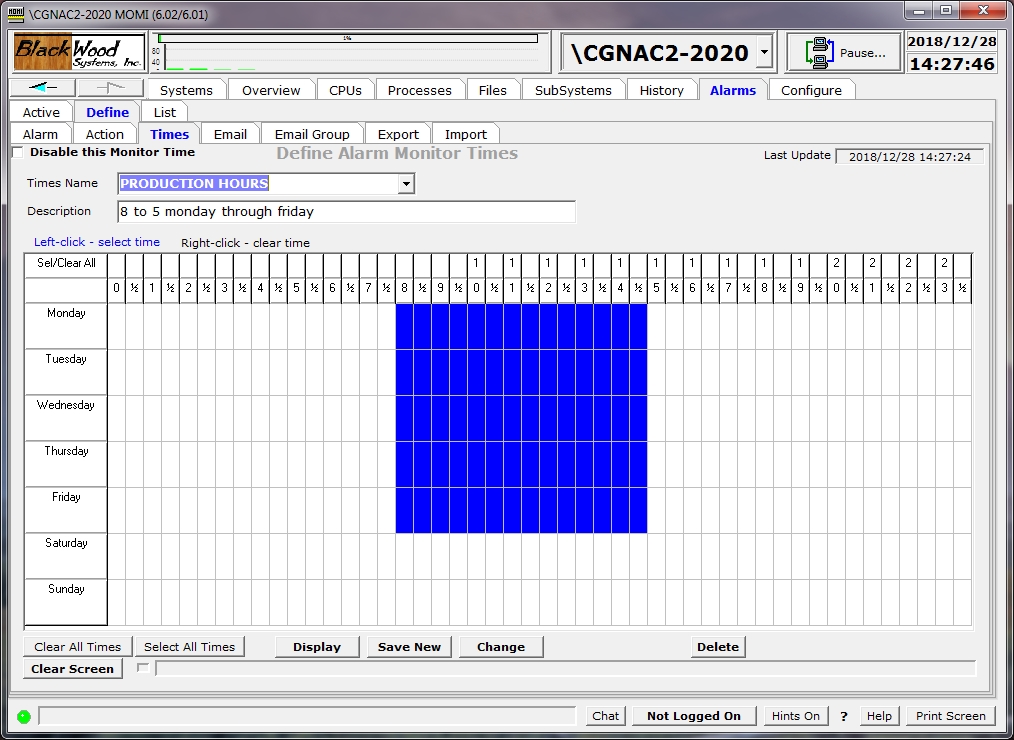The height and width of the screenshot is (740, 1014).
Task: Click the green status indicator light
Action: tap(23, 716)
